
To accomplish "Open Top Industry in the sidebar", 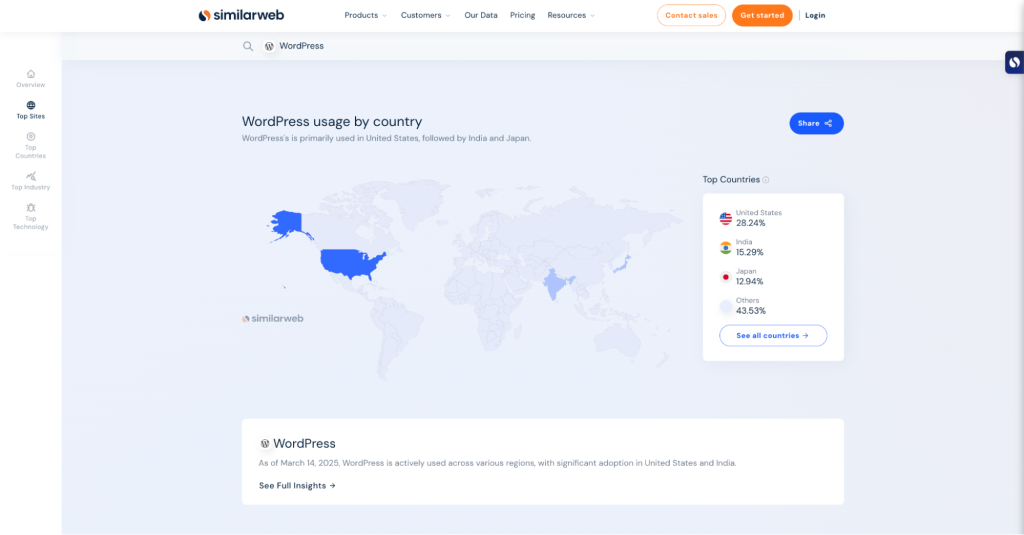I will click(x=31, y=181).
